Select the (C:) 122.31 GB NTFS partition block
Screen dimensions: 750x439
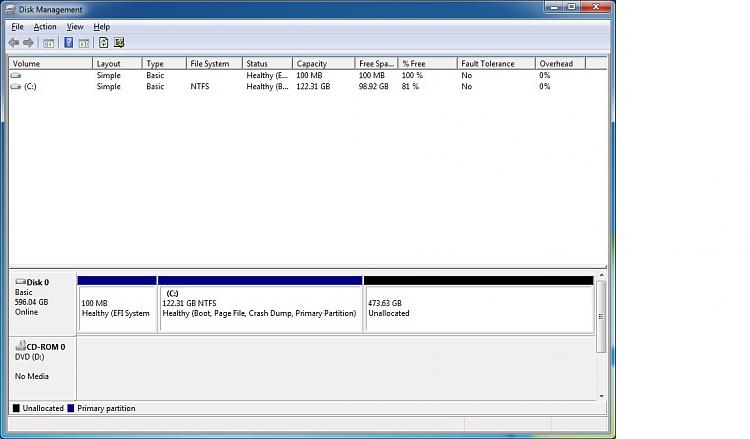[x=260, y=304]
